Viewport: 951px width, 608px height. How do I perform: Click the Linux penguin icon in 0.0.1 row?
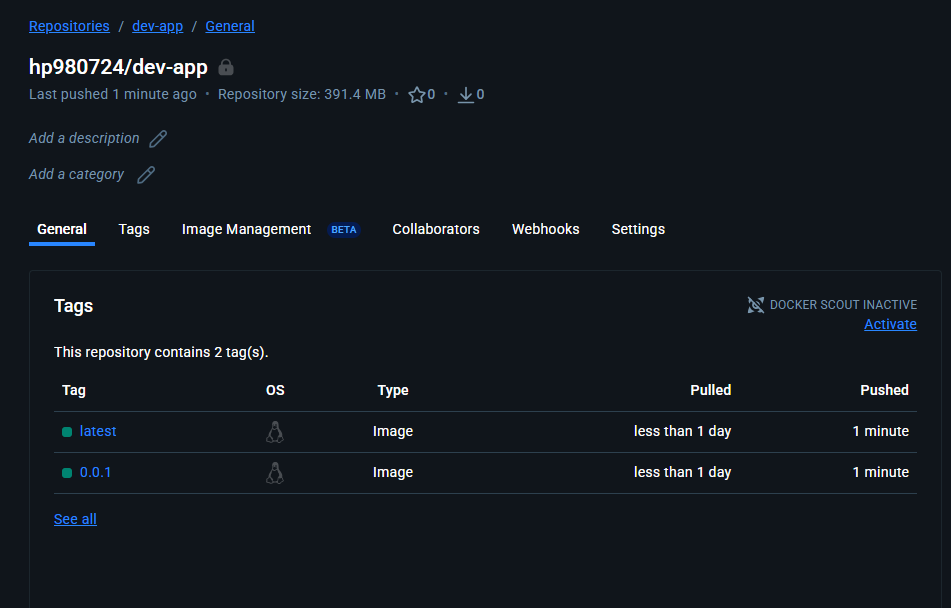click(275, 473)
